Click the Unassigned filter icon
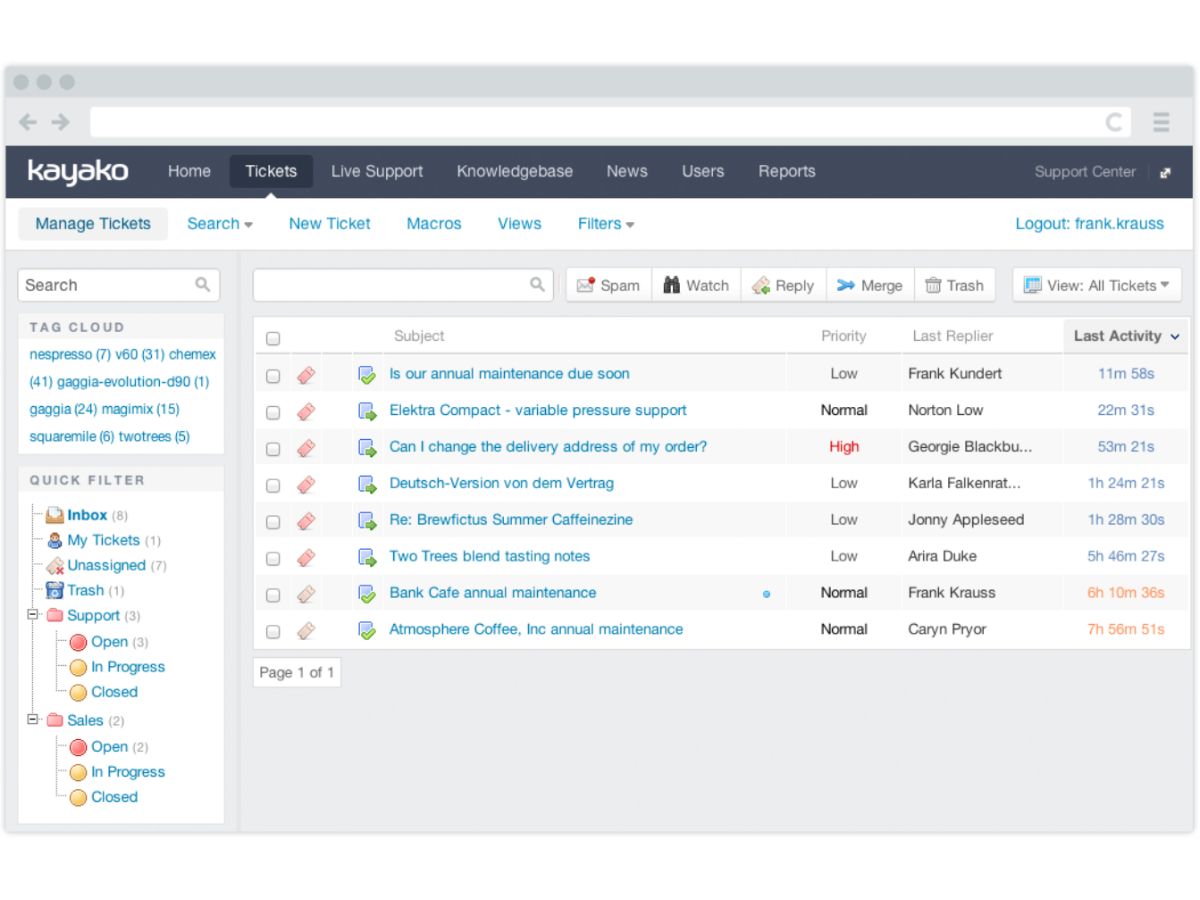 55,565
